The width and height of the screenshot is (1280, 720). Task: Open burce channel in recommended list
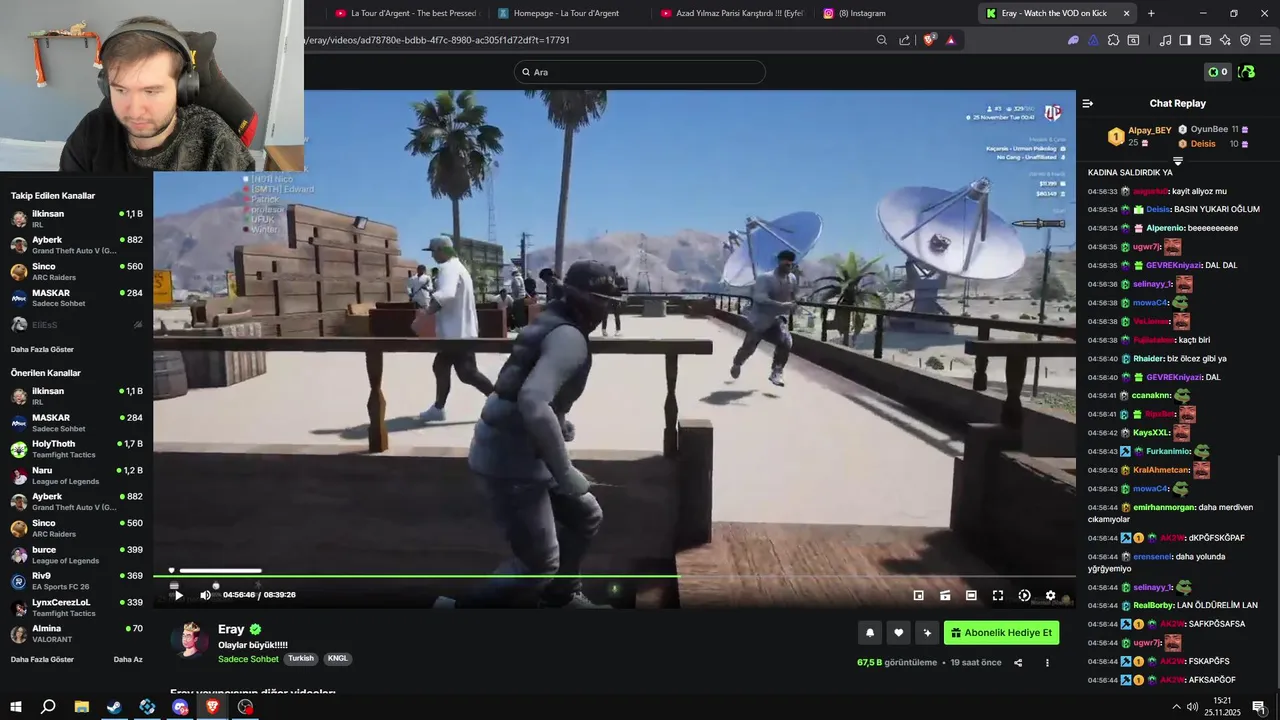pyautogui.click(x=77, y=555)
